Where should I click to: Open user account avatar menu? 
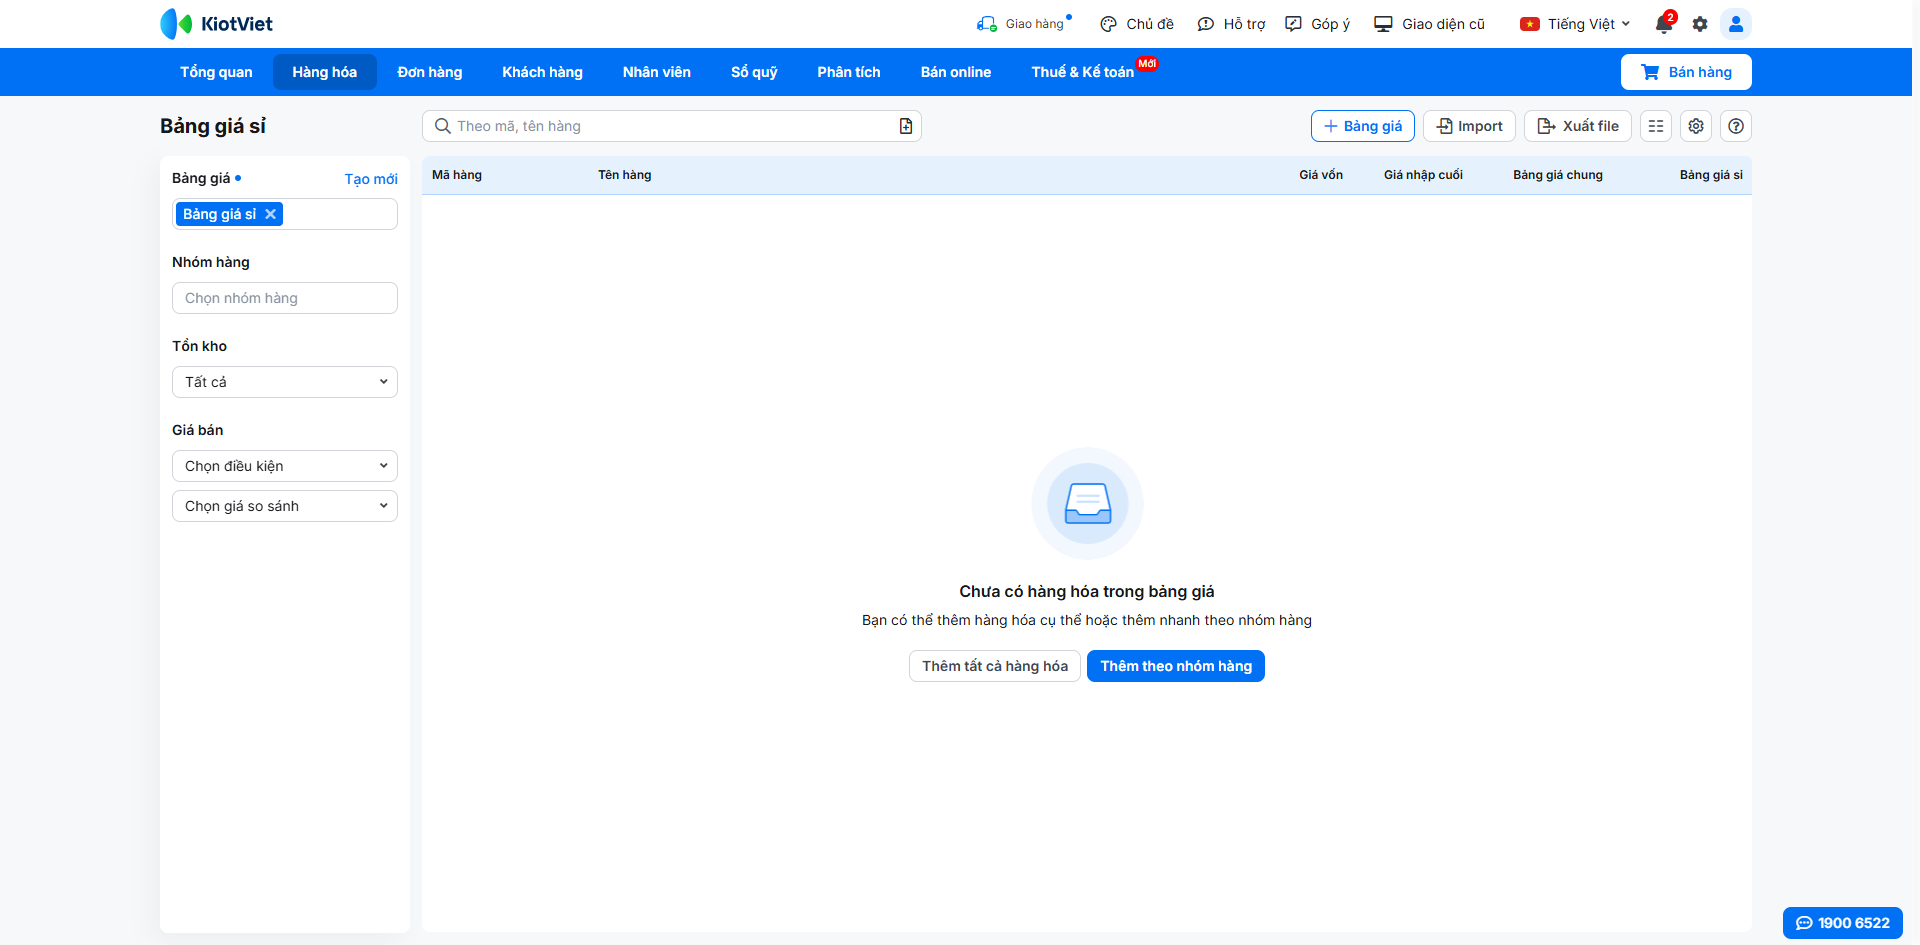[x=1736, y=24]
